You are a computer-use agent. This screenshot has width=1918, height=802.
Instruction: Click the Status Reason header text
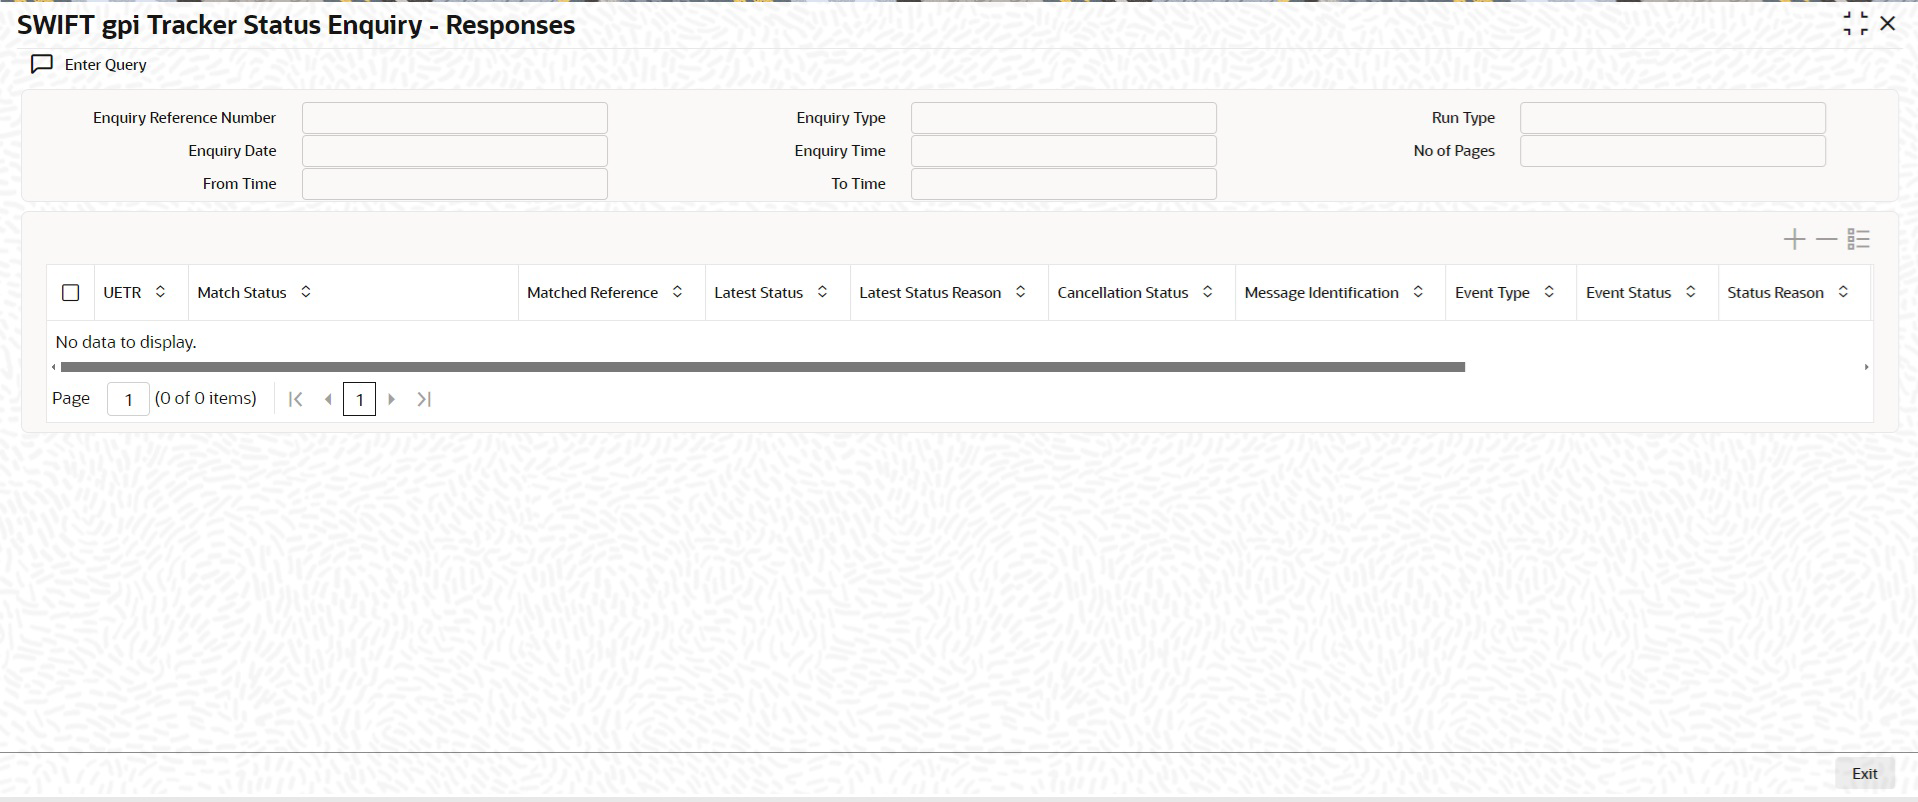(1776, 293)
